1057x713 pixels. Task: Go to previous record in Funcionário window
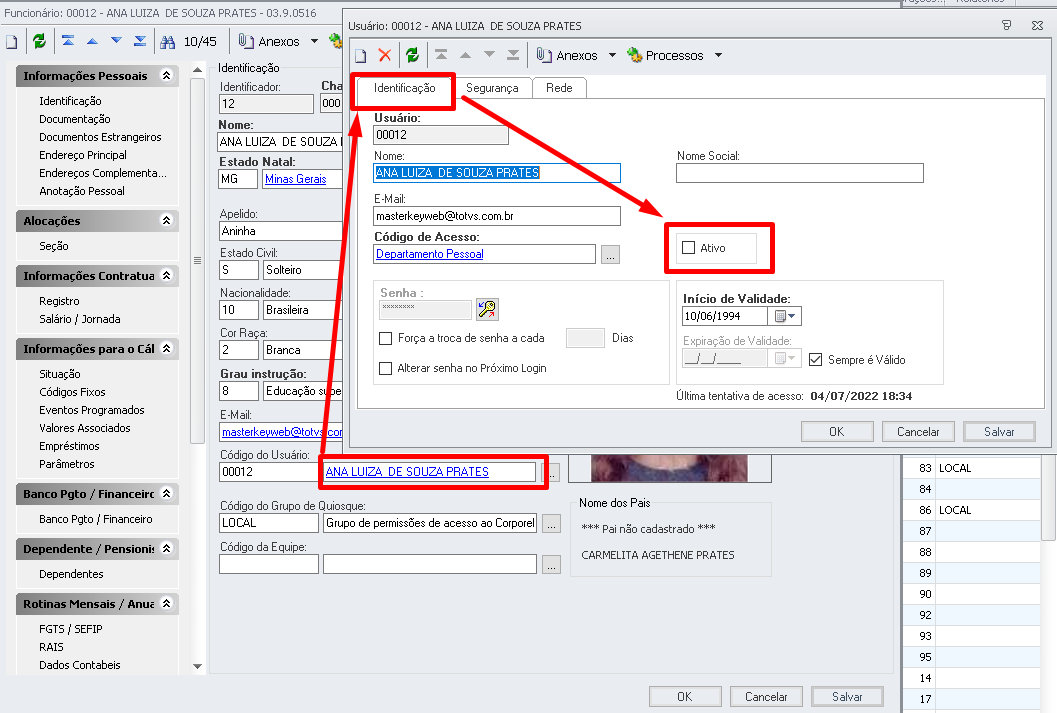(92, 41)
